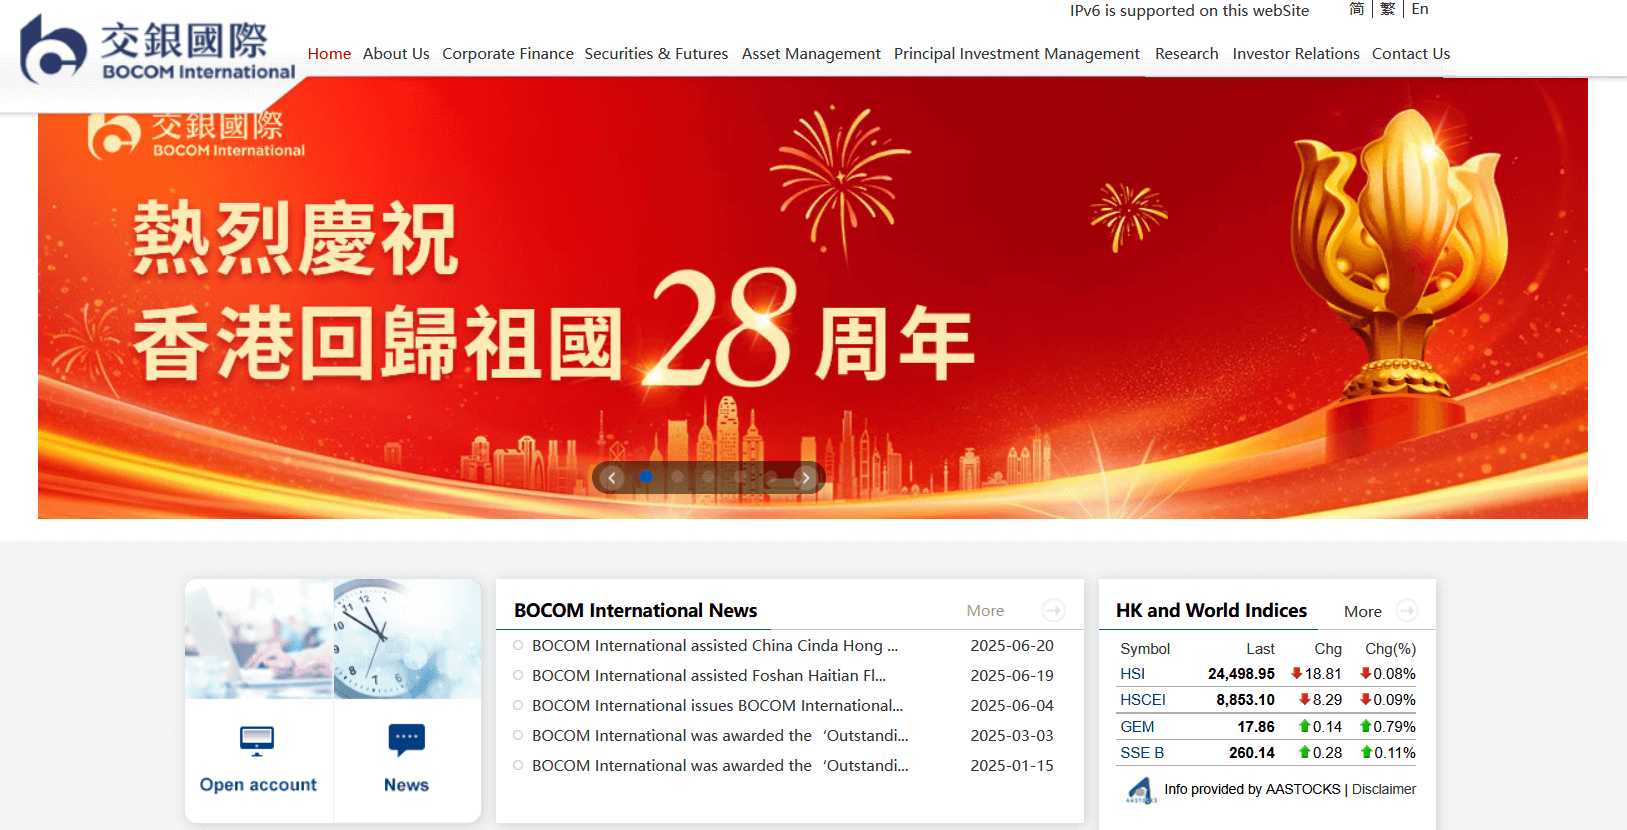Open news about China Cinda Hong

[715, 646]
